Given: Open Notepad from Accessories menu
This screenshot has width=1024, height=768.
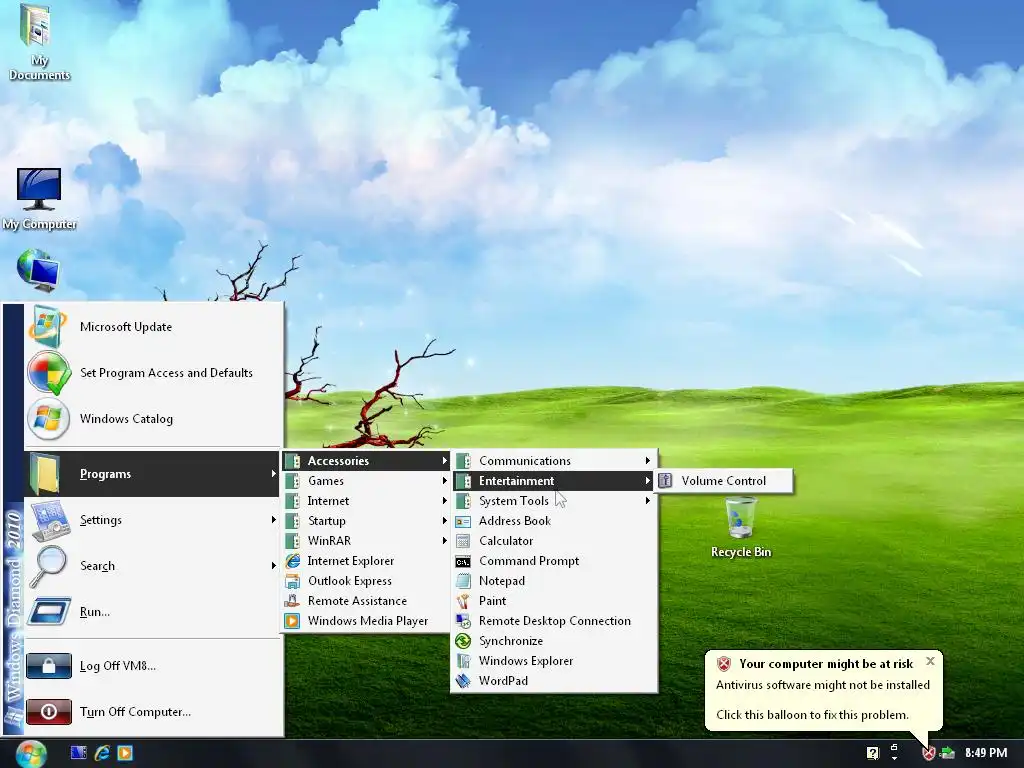Looking at the screenshot, I should [x=554, y=581].
